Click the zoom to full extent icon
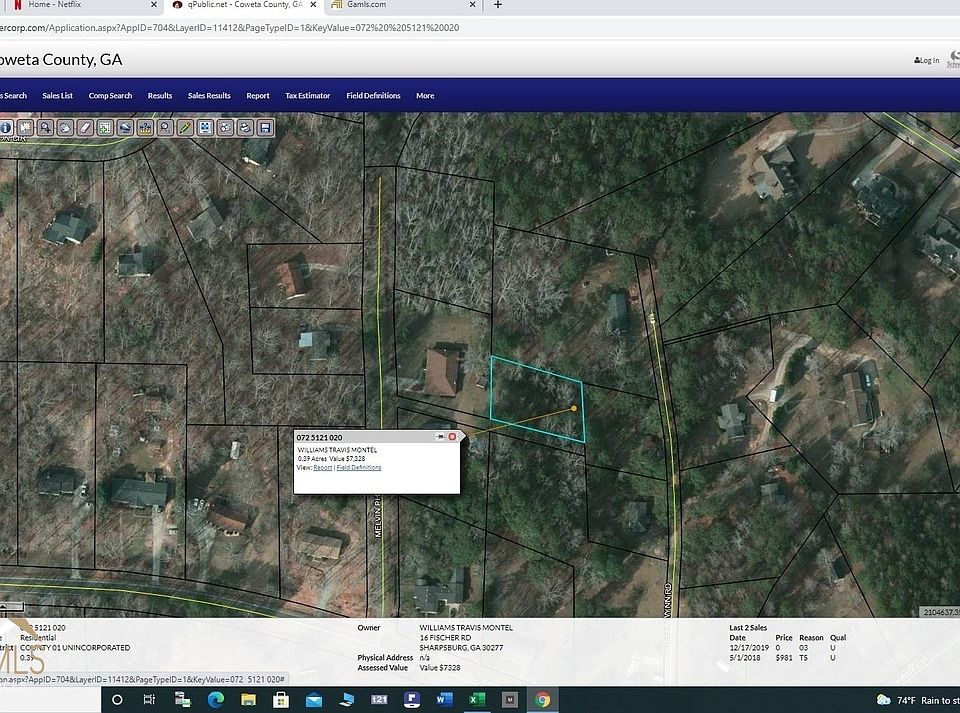 (205, 127)
